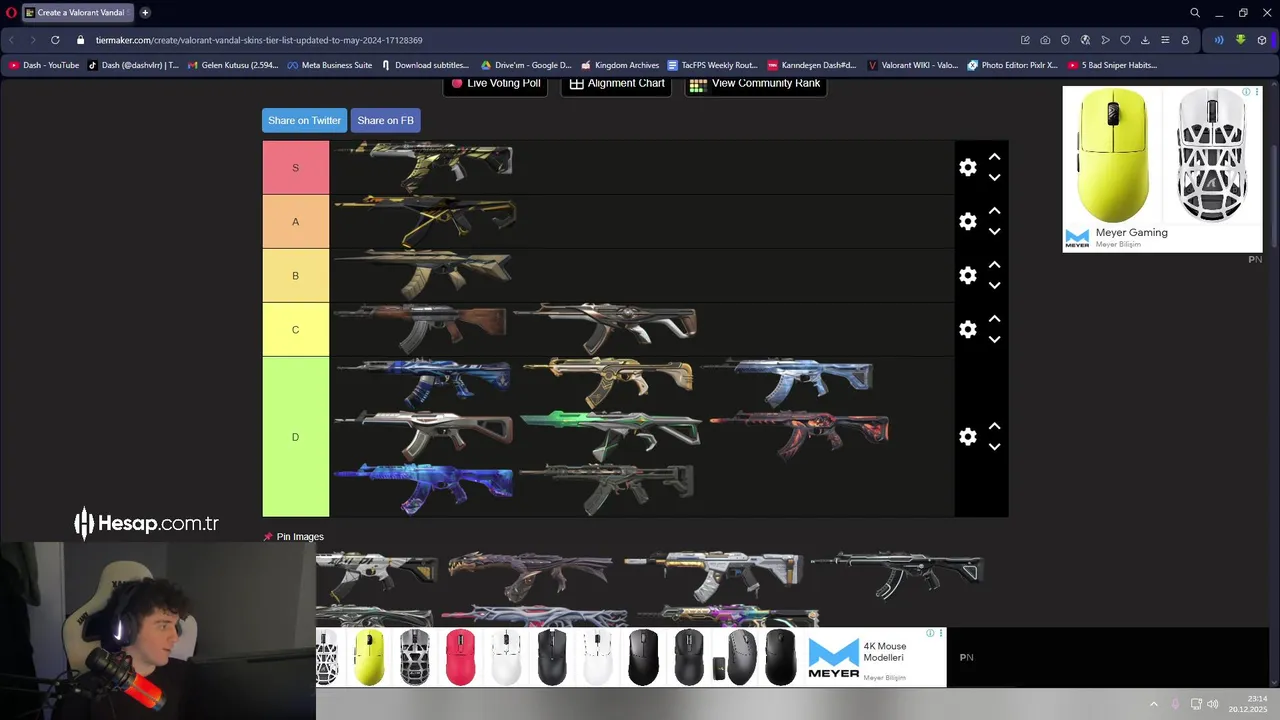Open 5 Bad Sniper Habits bookmark

pyautogui.click(x=1113, y=65)
